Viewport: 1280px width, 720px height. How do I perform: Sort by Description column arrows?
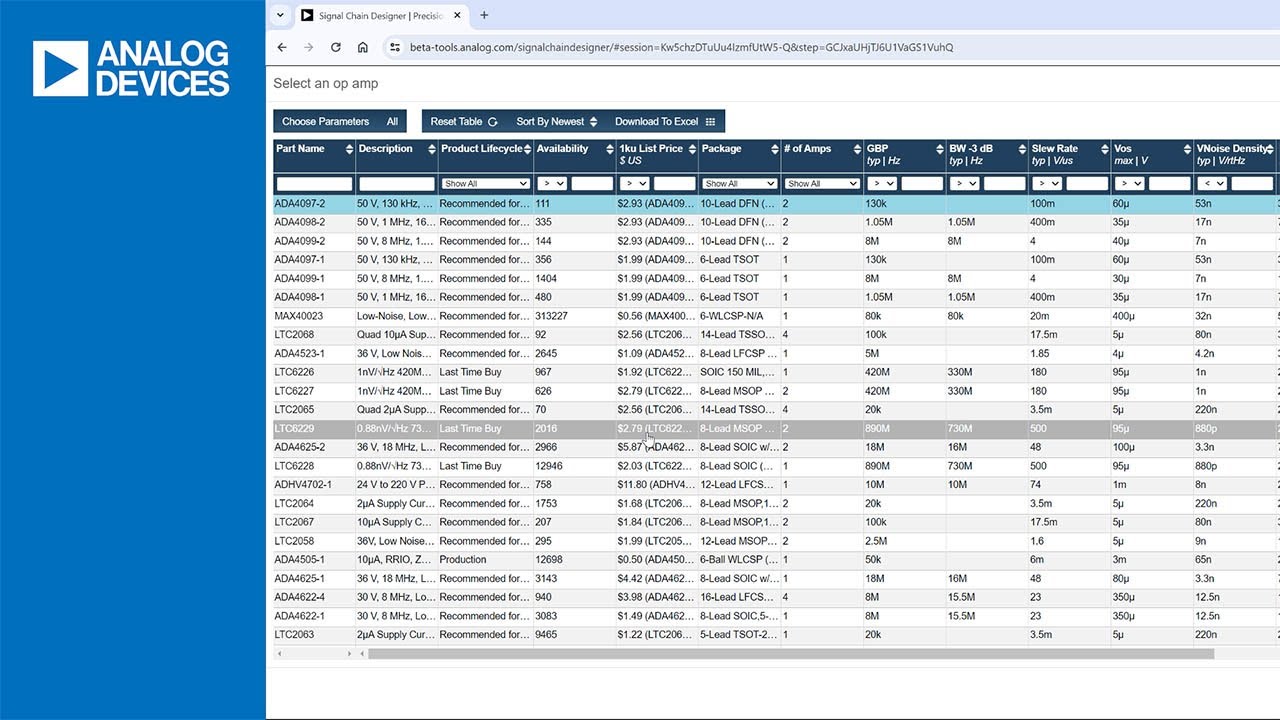coord(432,149)
